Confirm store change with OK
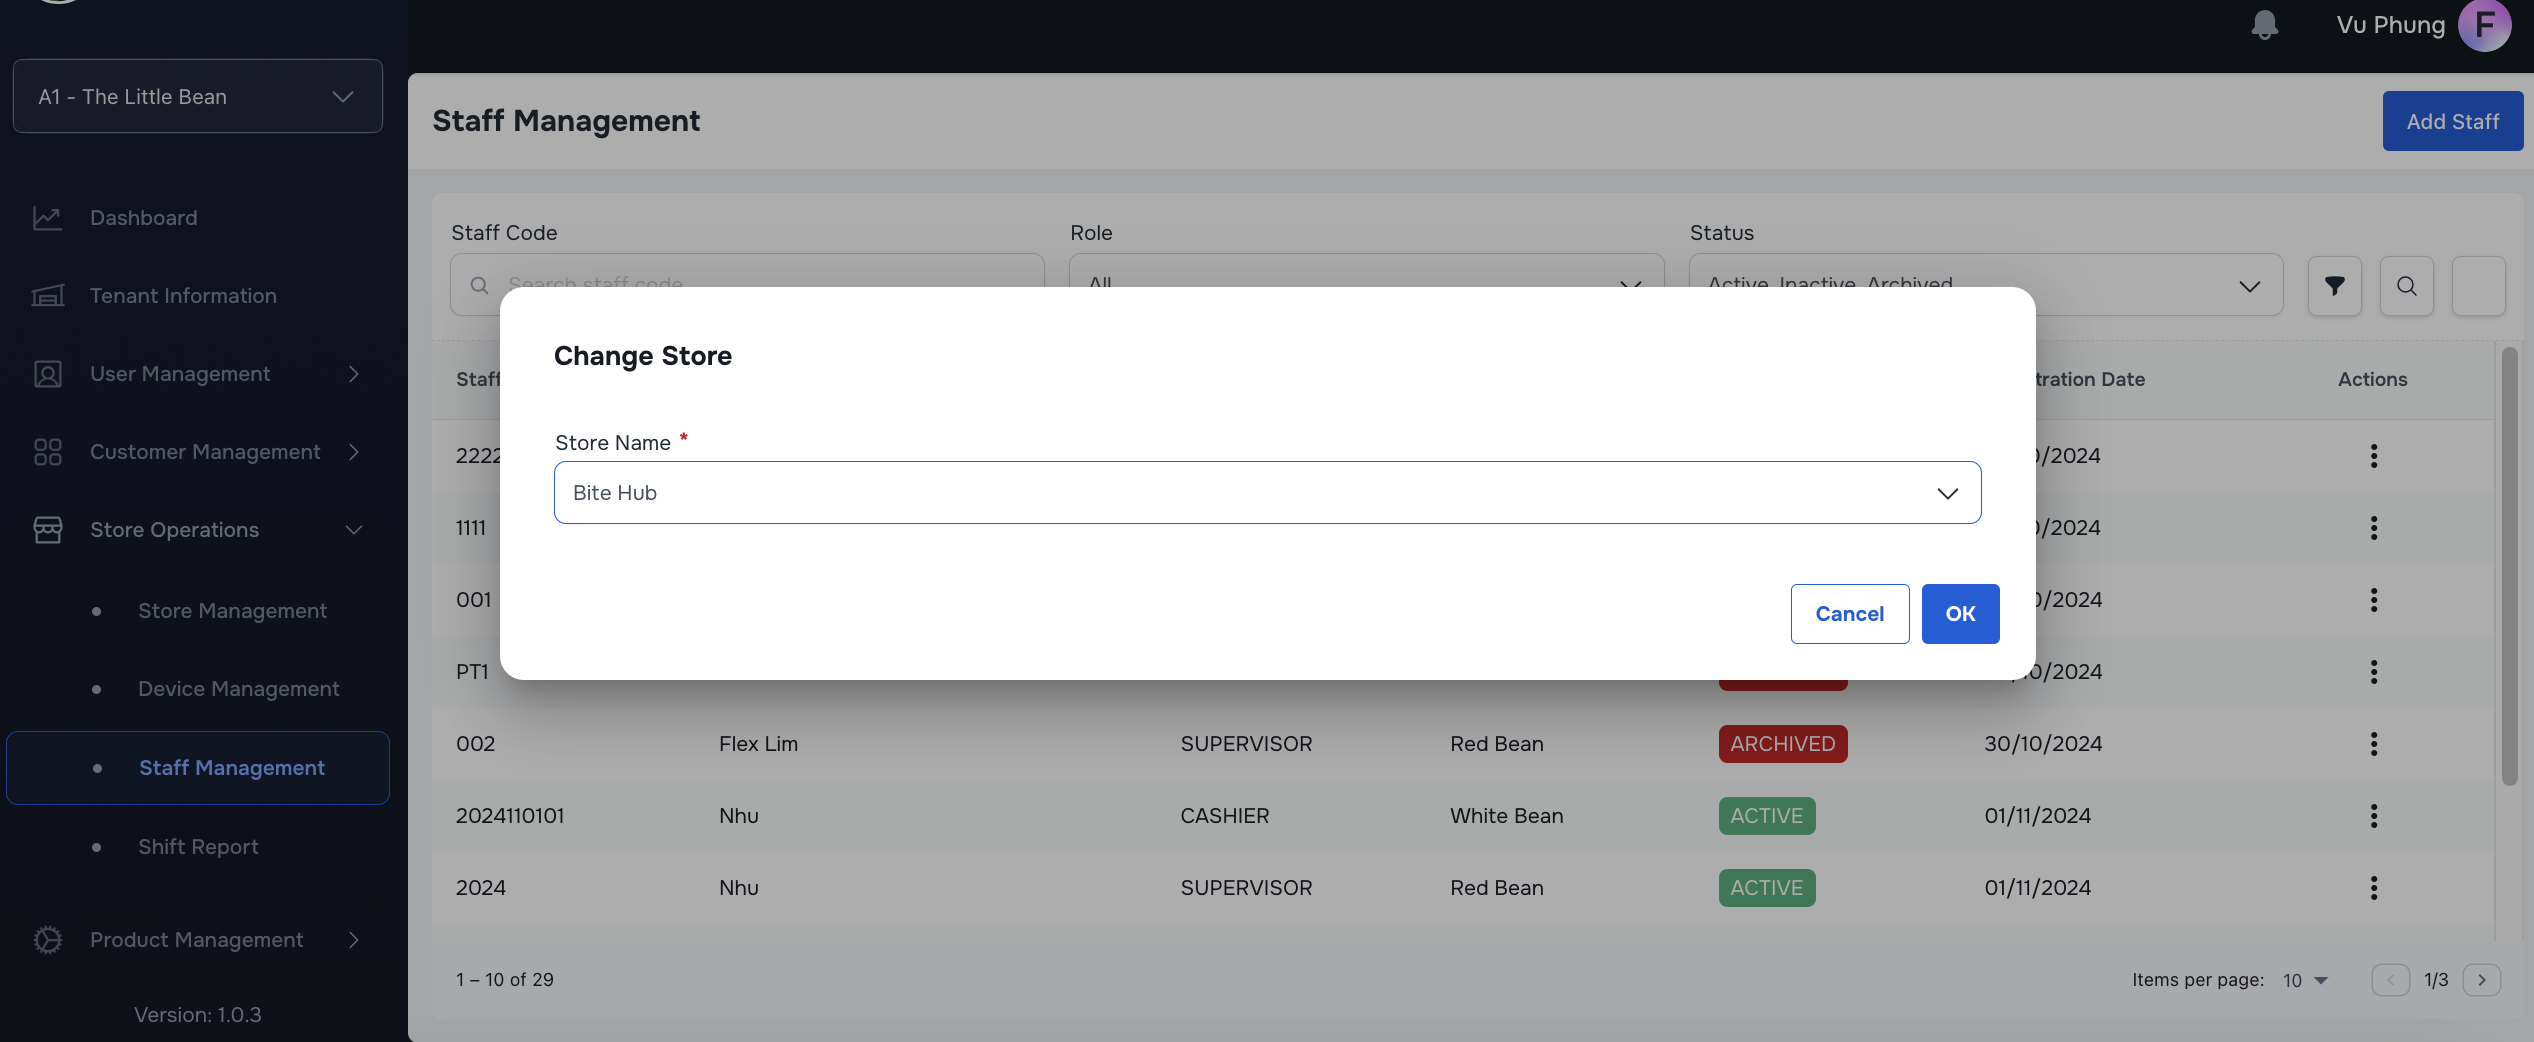2534x1042 pixels. pos(1959,614)
